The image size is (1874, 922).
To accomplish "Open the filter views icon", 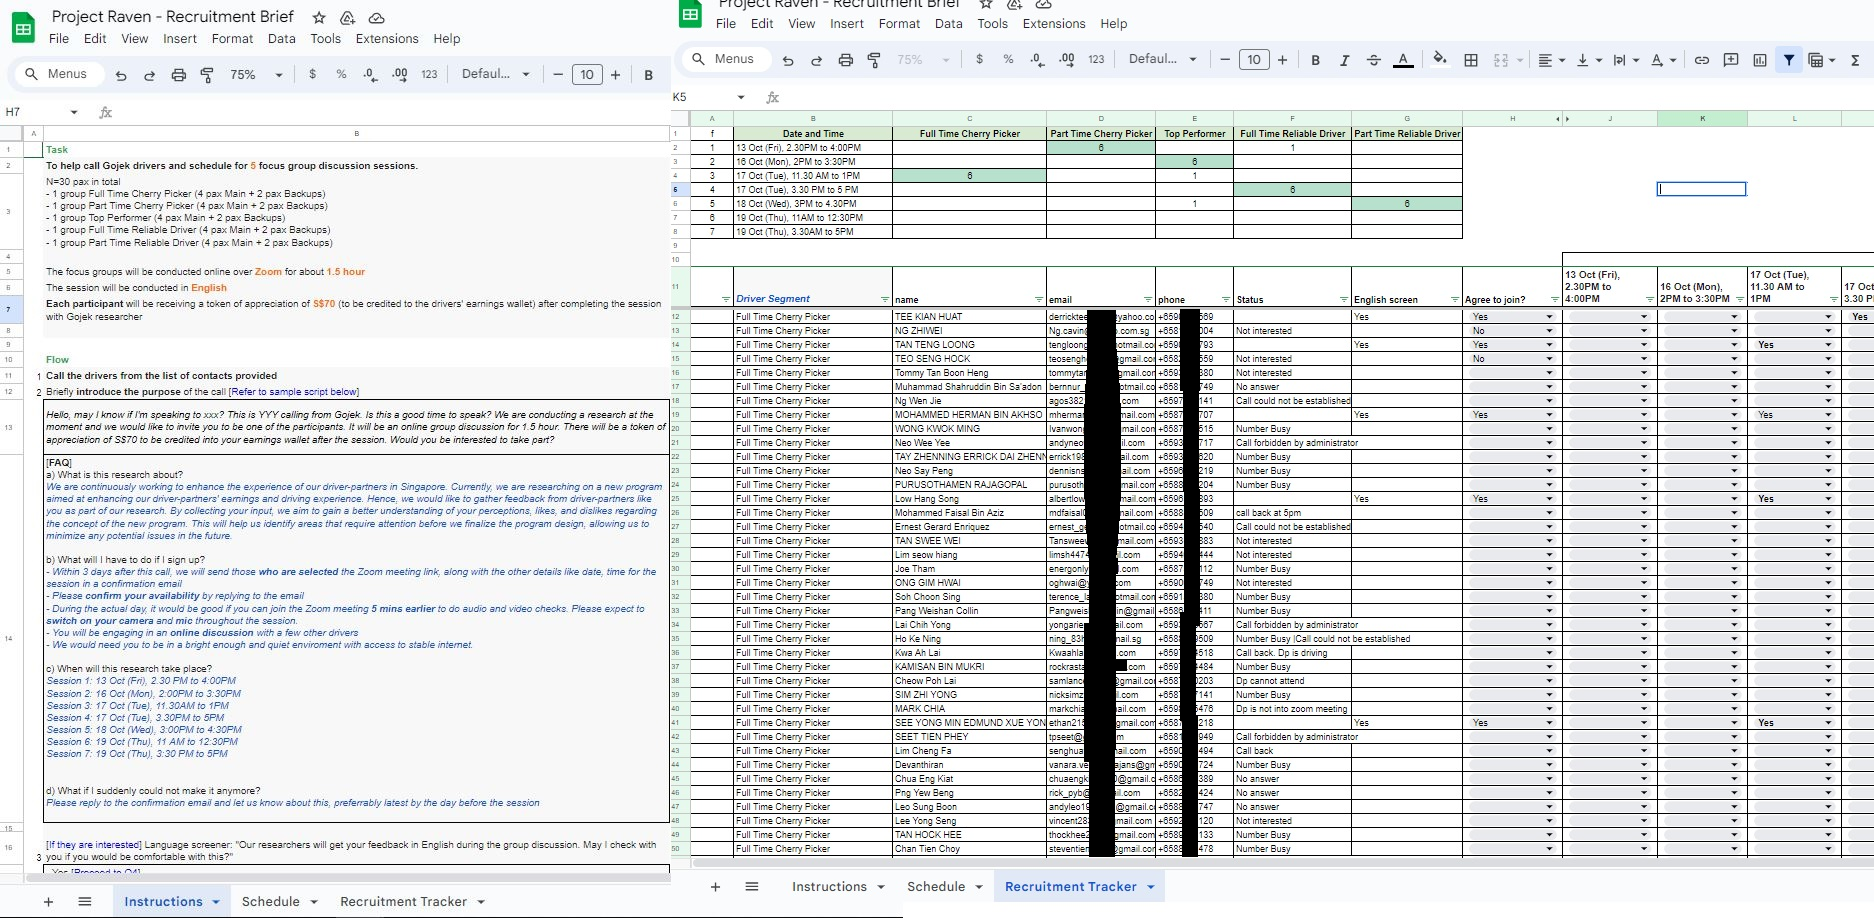I will click(1817, 60).
